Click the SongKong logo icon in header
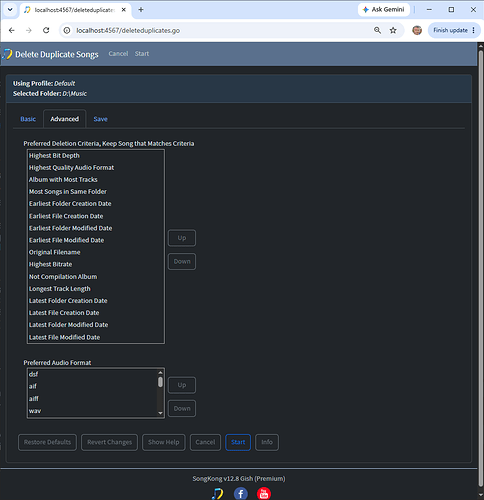 [7, 54]
